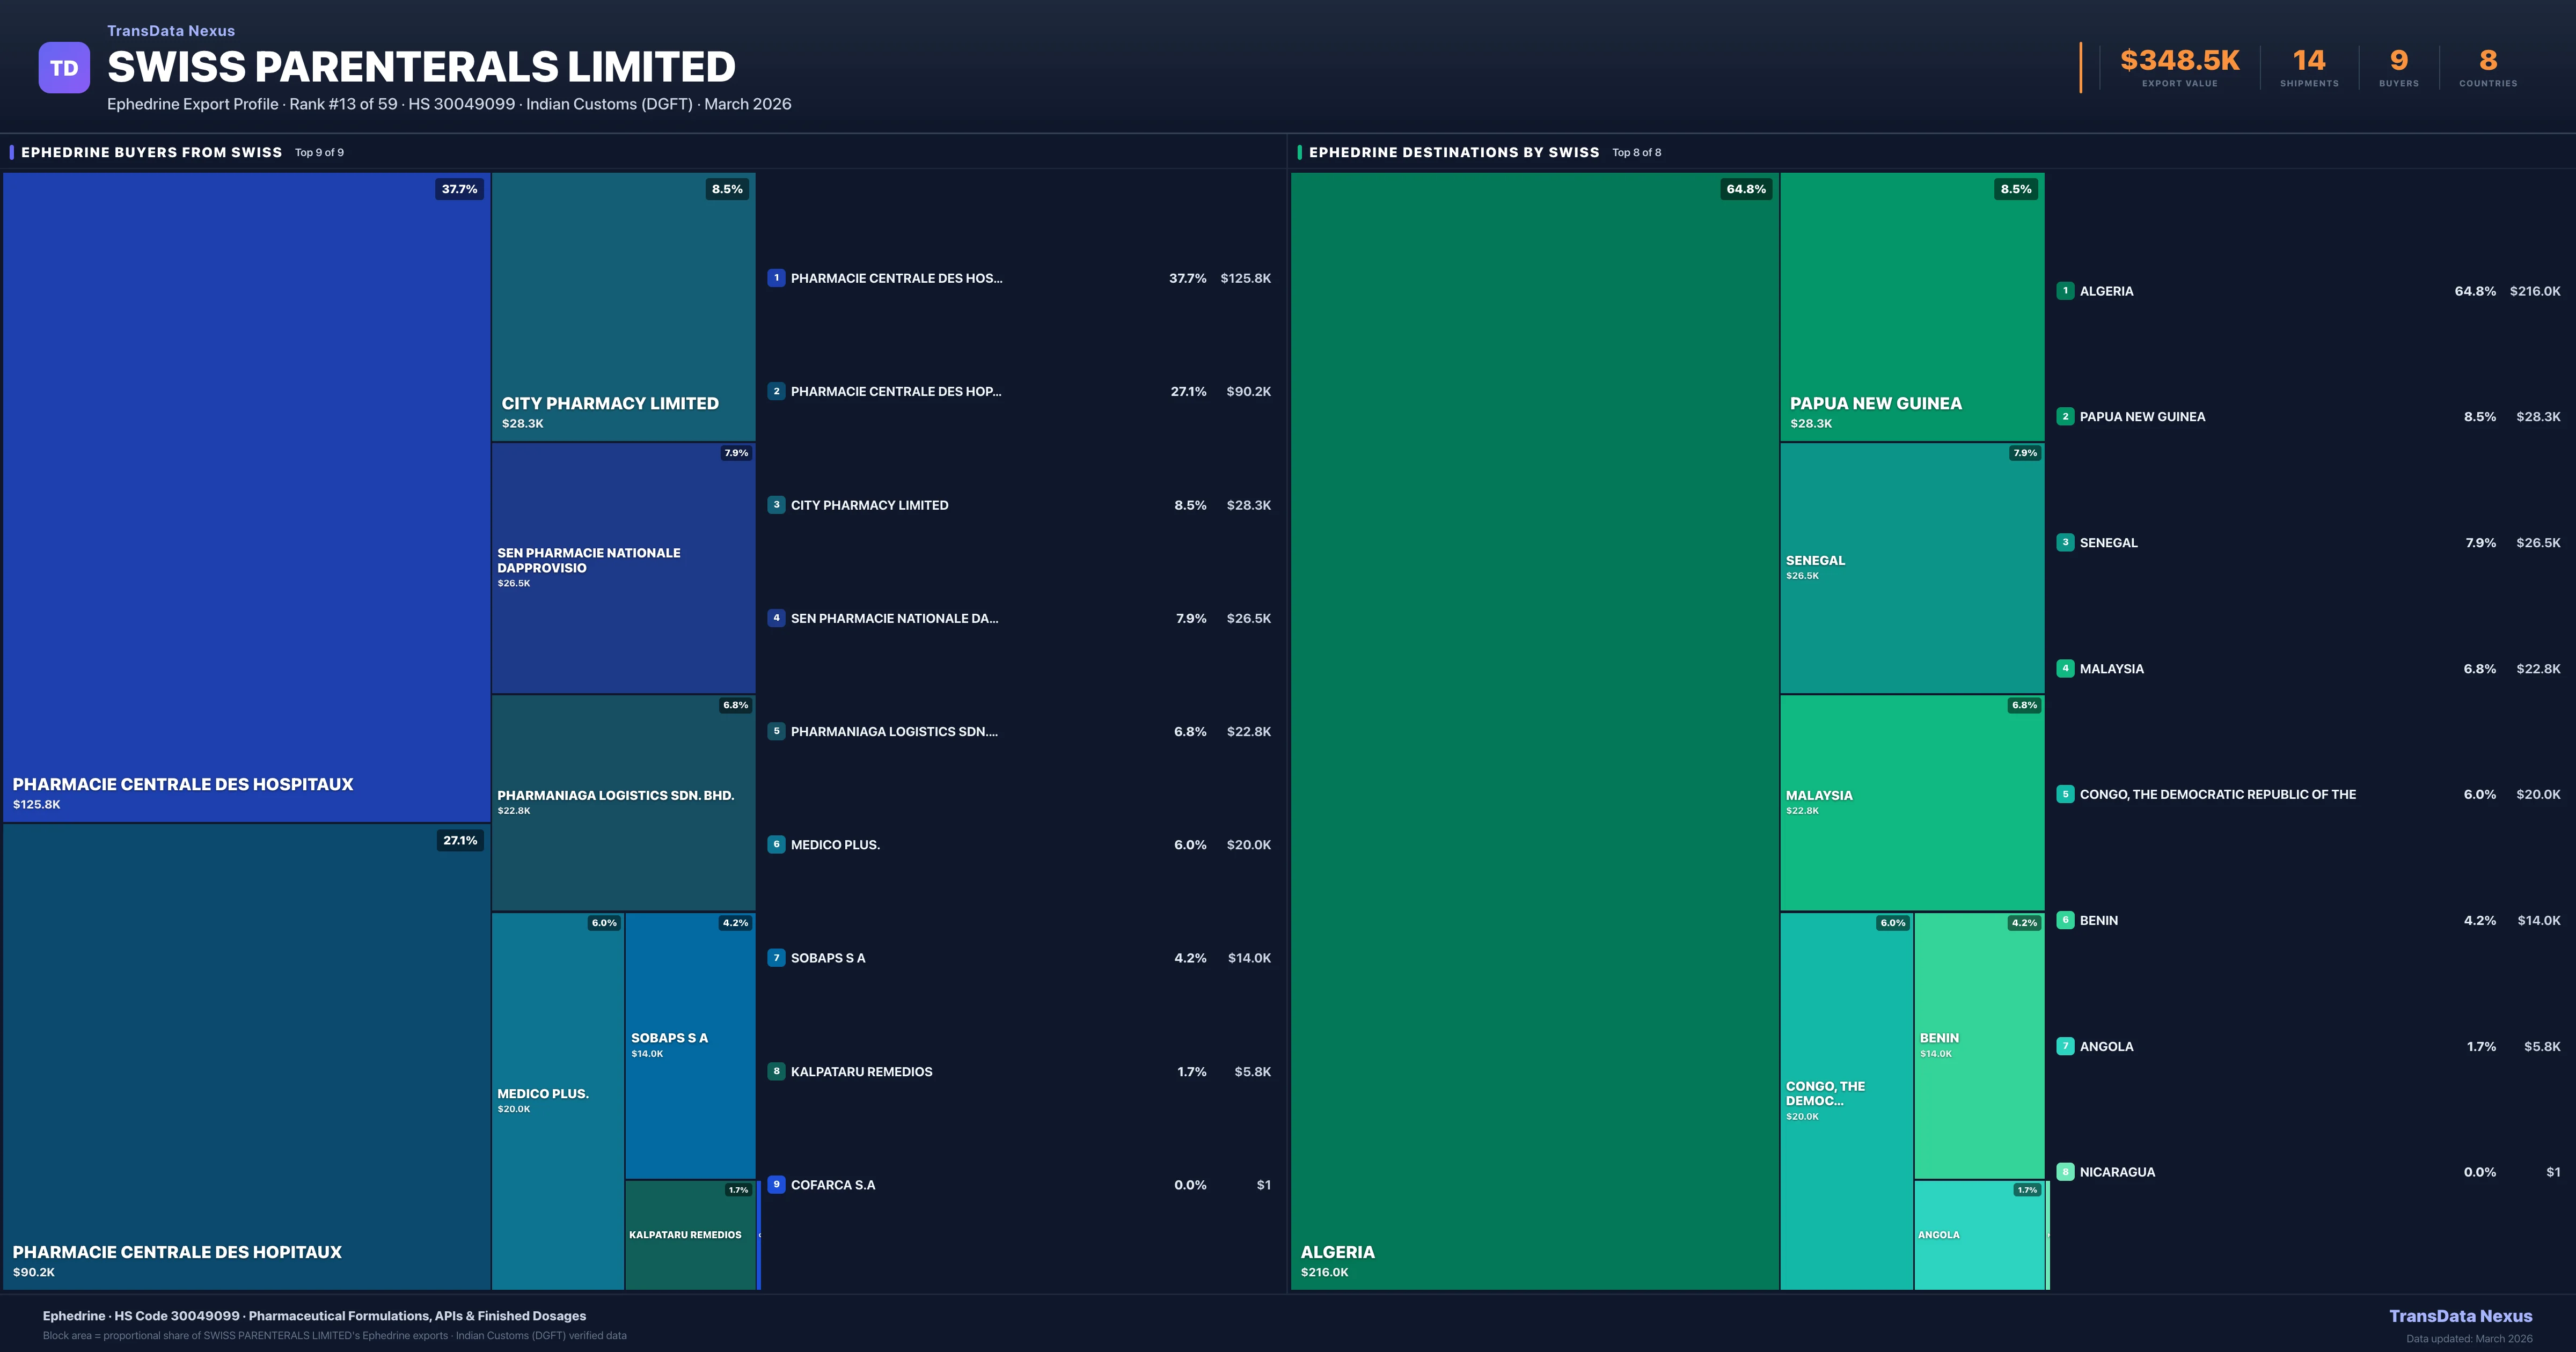Click rank badge 1 beside Pharmacie Centrale des Hos

pos(776,278)
